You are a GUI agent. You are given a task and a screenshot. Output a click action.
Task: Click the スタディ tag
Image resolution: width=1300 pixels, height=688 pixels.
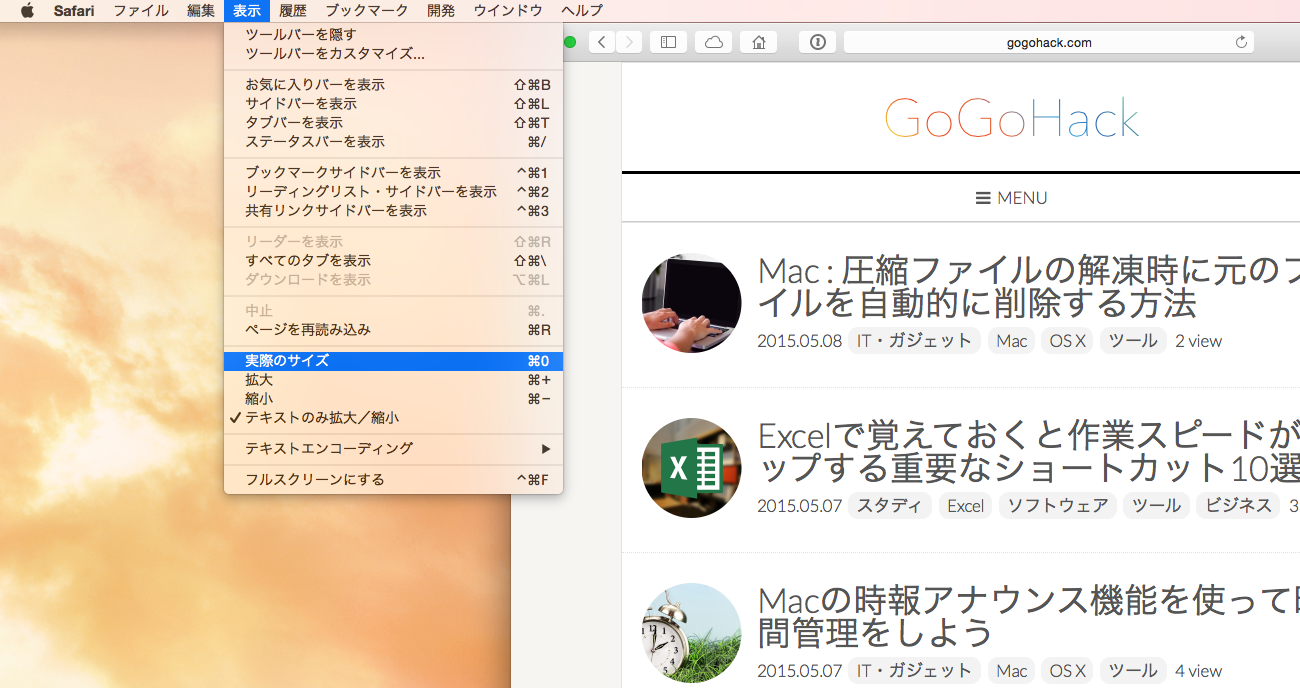coord(890,506)
